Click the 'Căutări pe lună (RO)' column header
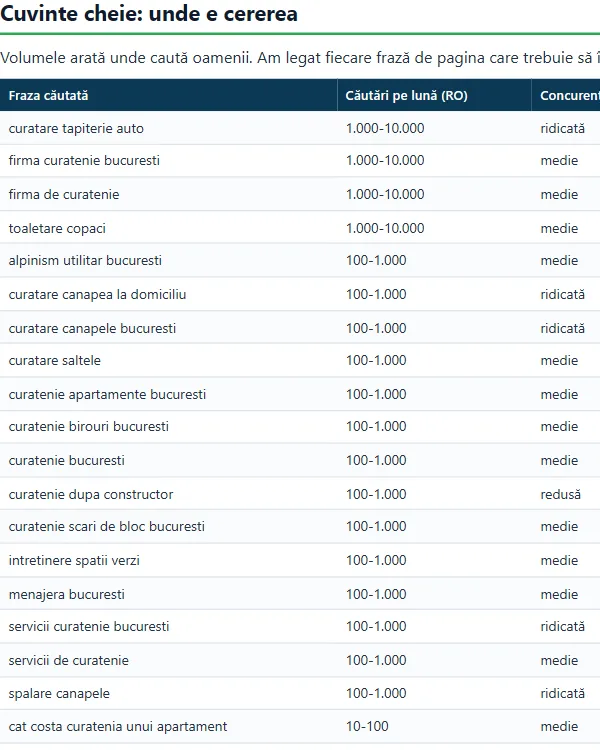600x750 pixels. pos(434,95)
